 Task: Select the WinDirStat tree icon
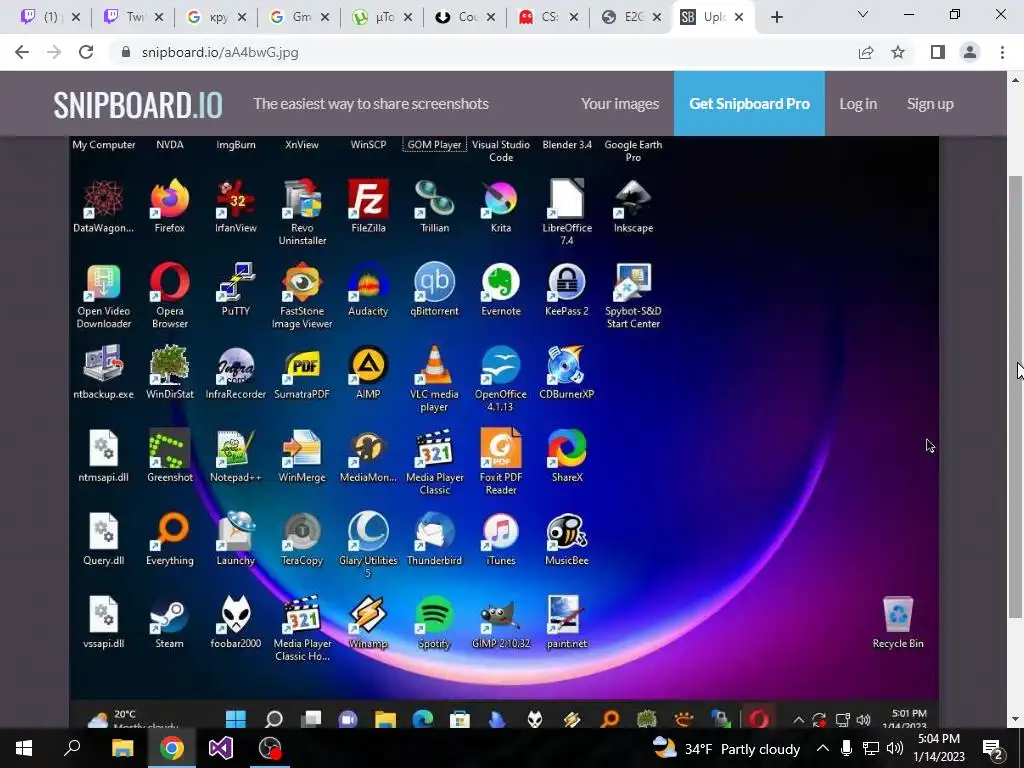point(170,365)
